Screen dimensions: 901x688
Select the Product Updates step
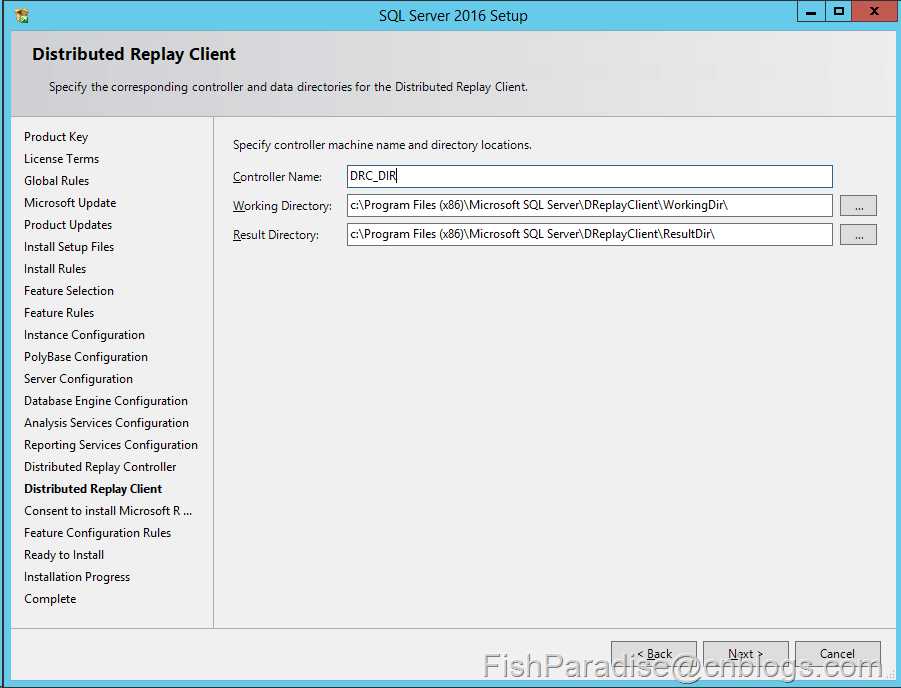(x=68, y=225)
